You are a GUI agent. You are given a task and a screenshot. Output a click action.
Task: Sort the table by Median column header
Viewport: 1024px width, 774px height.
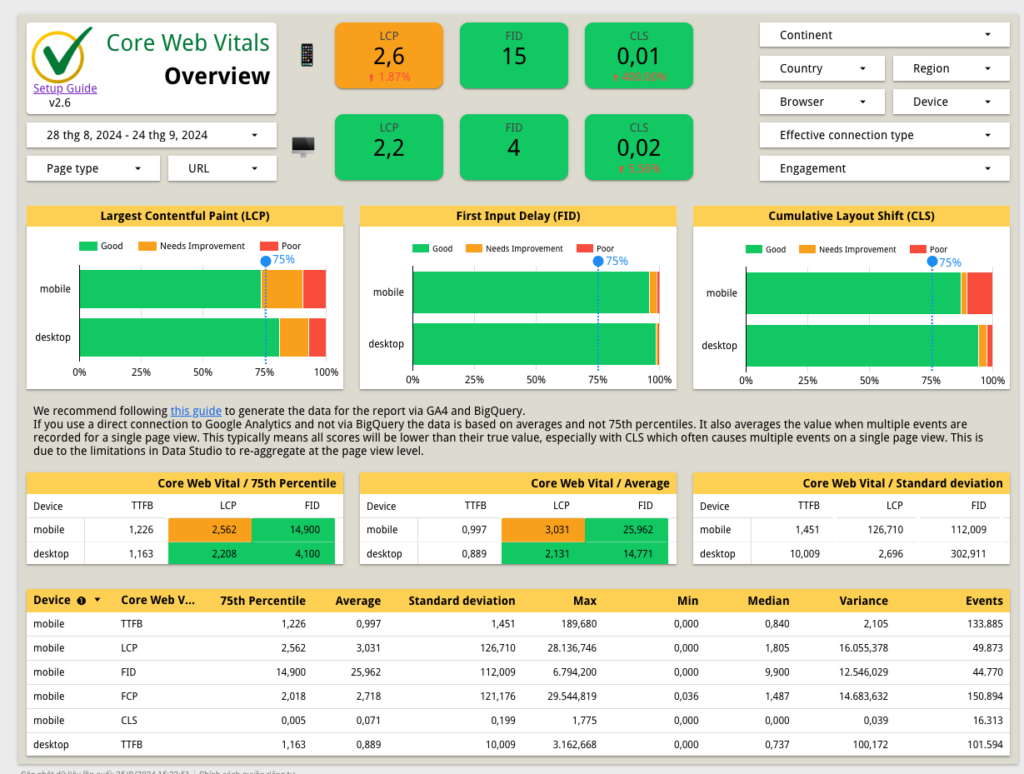click(769, 601)
